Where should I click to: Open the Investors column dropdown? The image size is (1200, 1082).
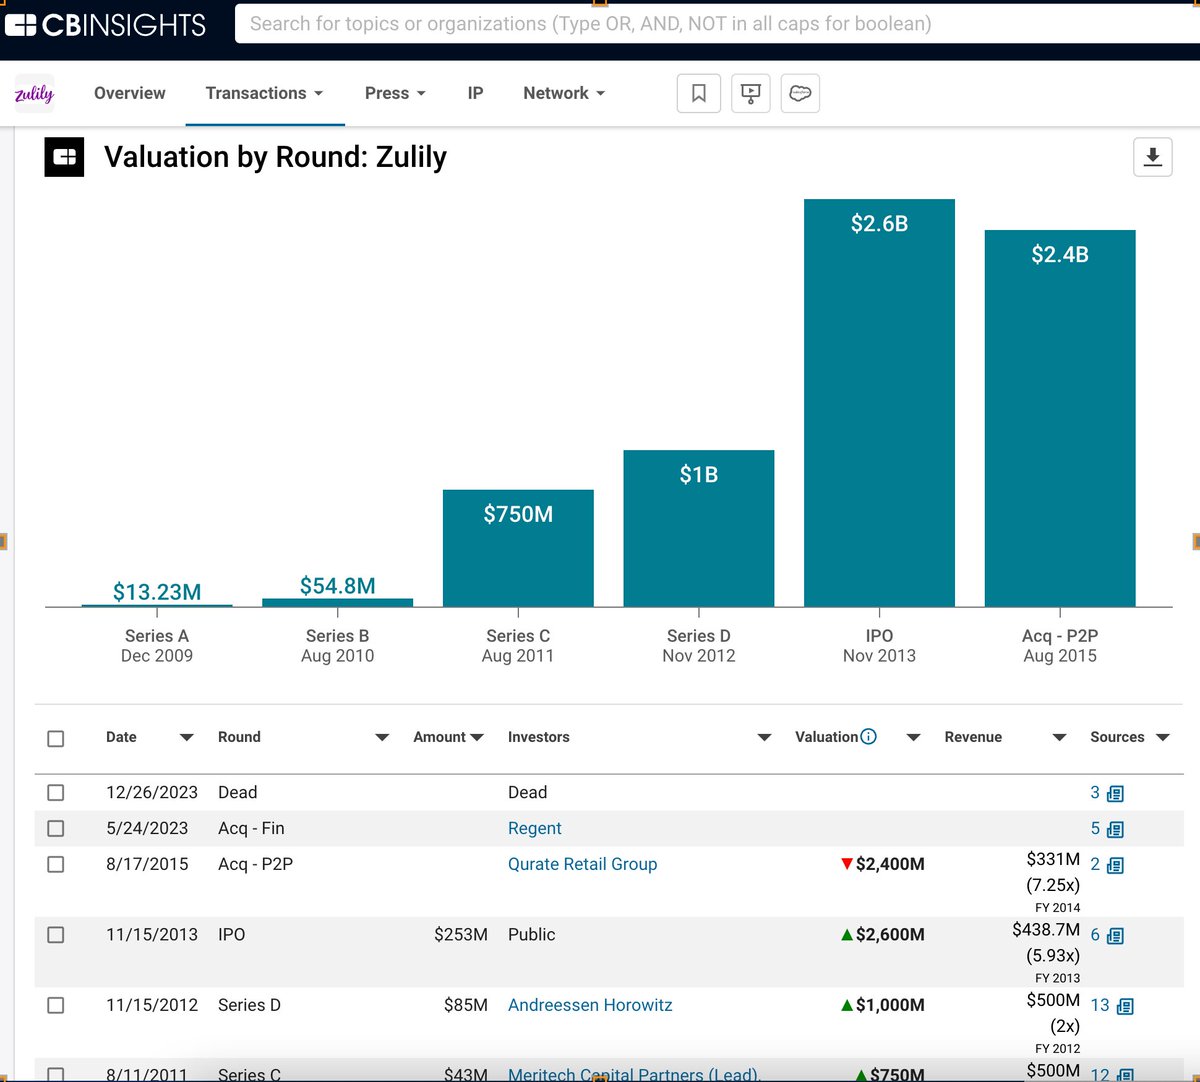click(765, 738)
